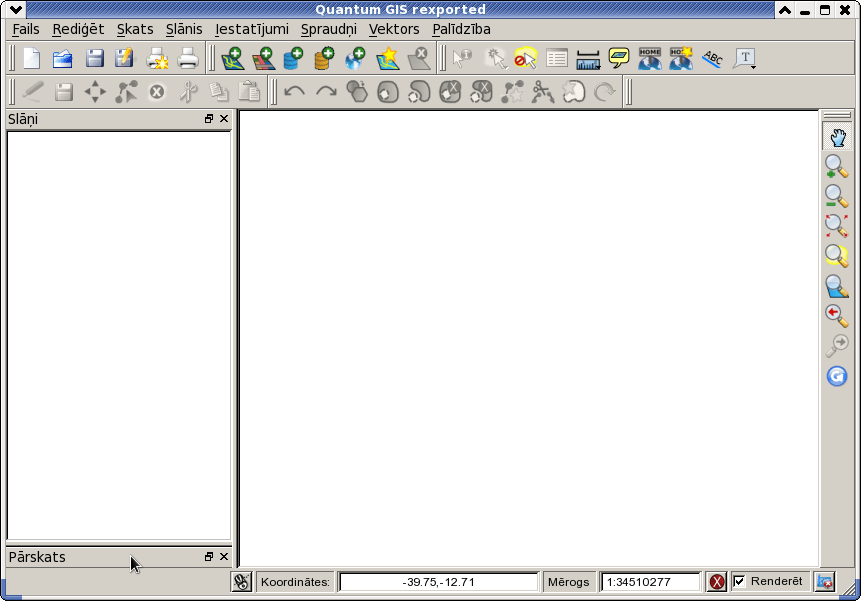The height and width of the screenshot is (601, 861).
Task: Select the pan map hand tool
Action: tap(837, 137)
